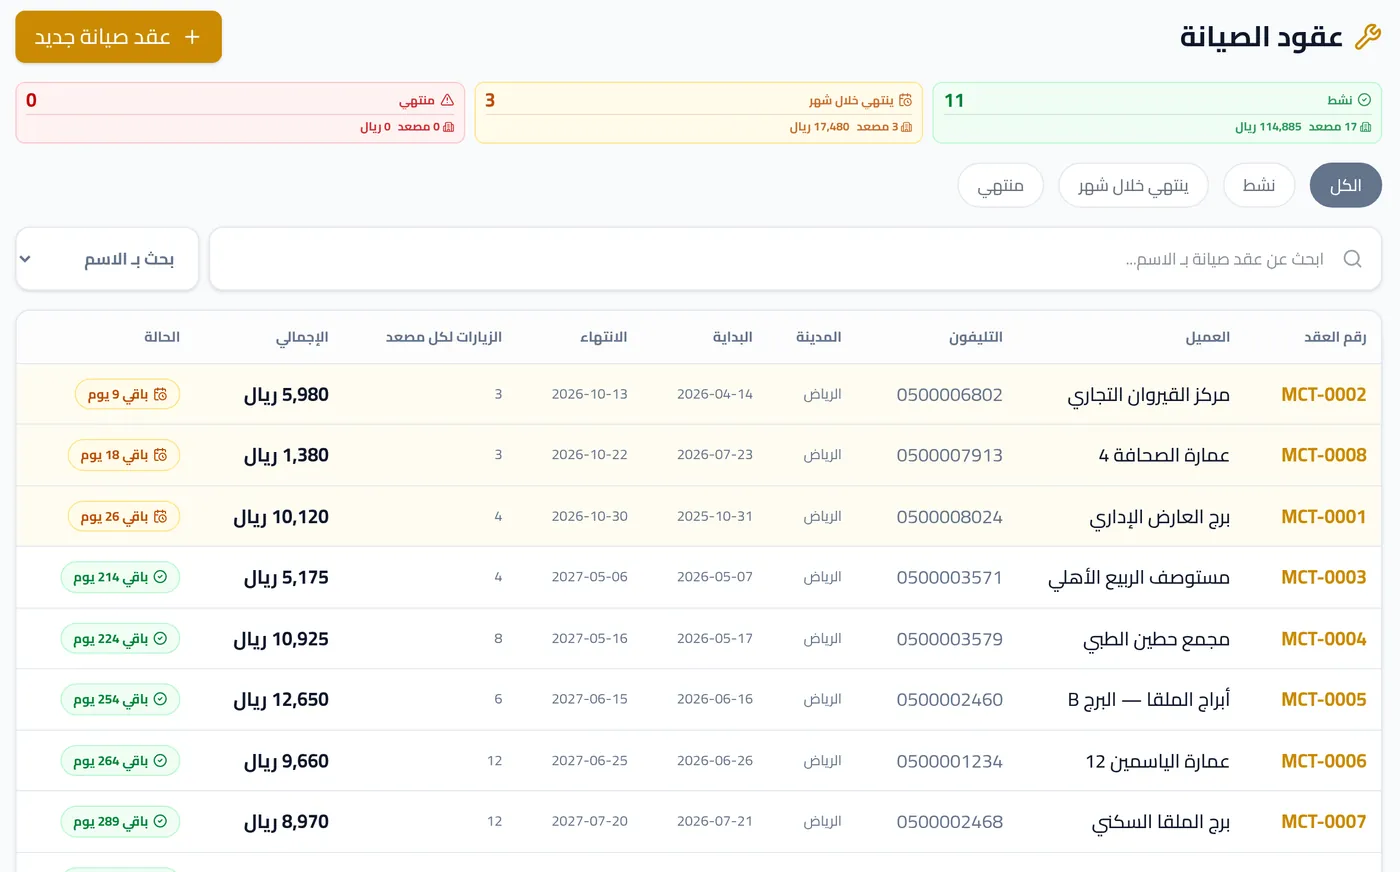The height and width of the screenshot is (872, 1400).
Task: Click the wrench icon beside عقود الصيانة
Action: pyautogui.click(x=1367, y=37)
